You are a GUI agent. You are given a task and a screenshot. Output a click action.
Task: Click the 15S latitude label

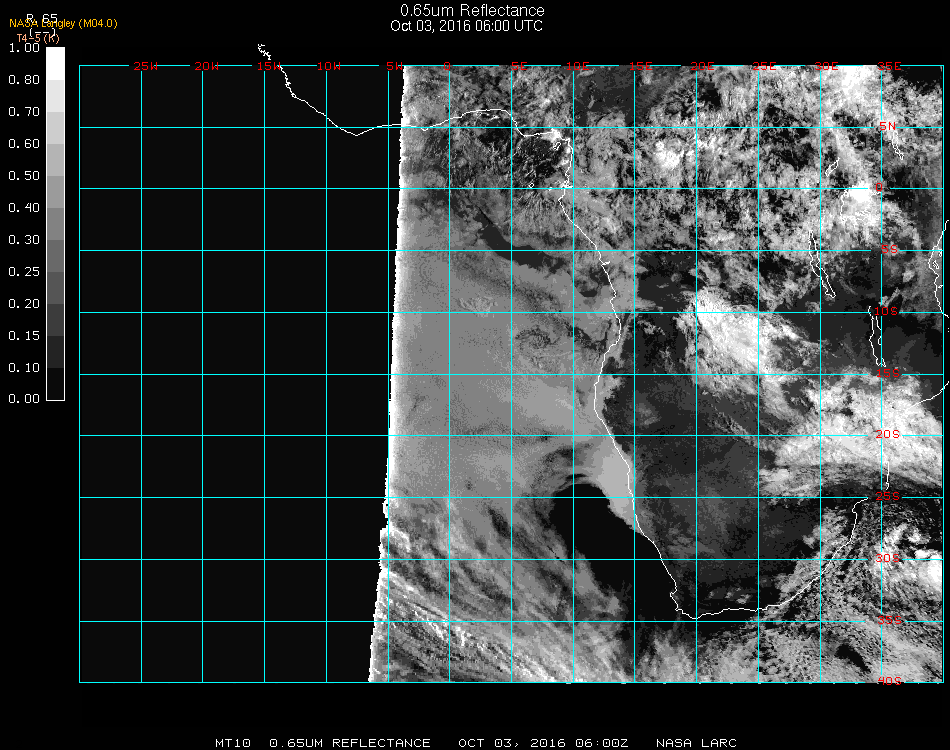tap(888, 374)
